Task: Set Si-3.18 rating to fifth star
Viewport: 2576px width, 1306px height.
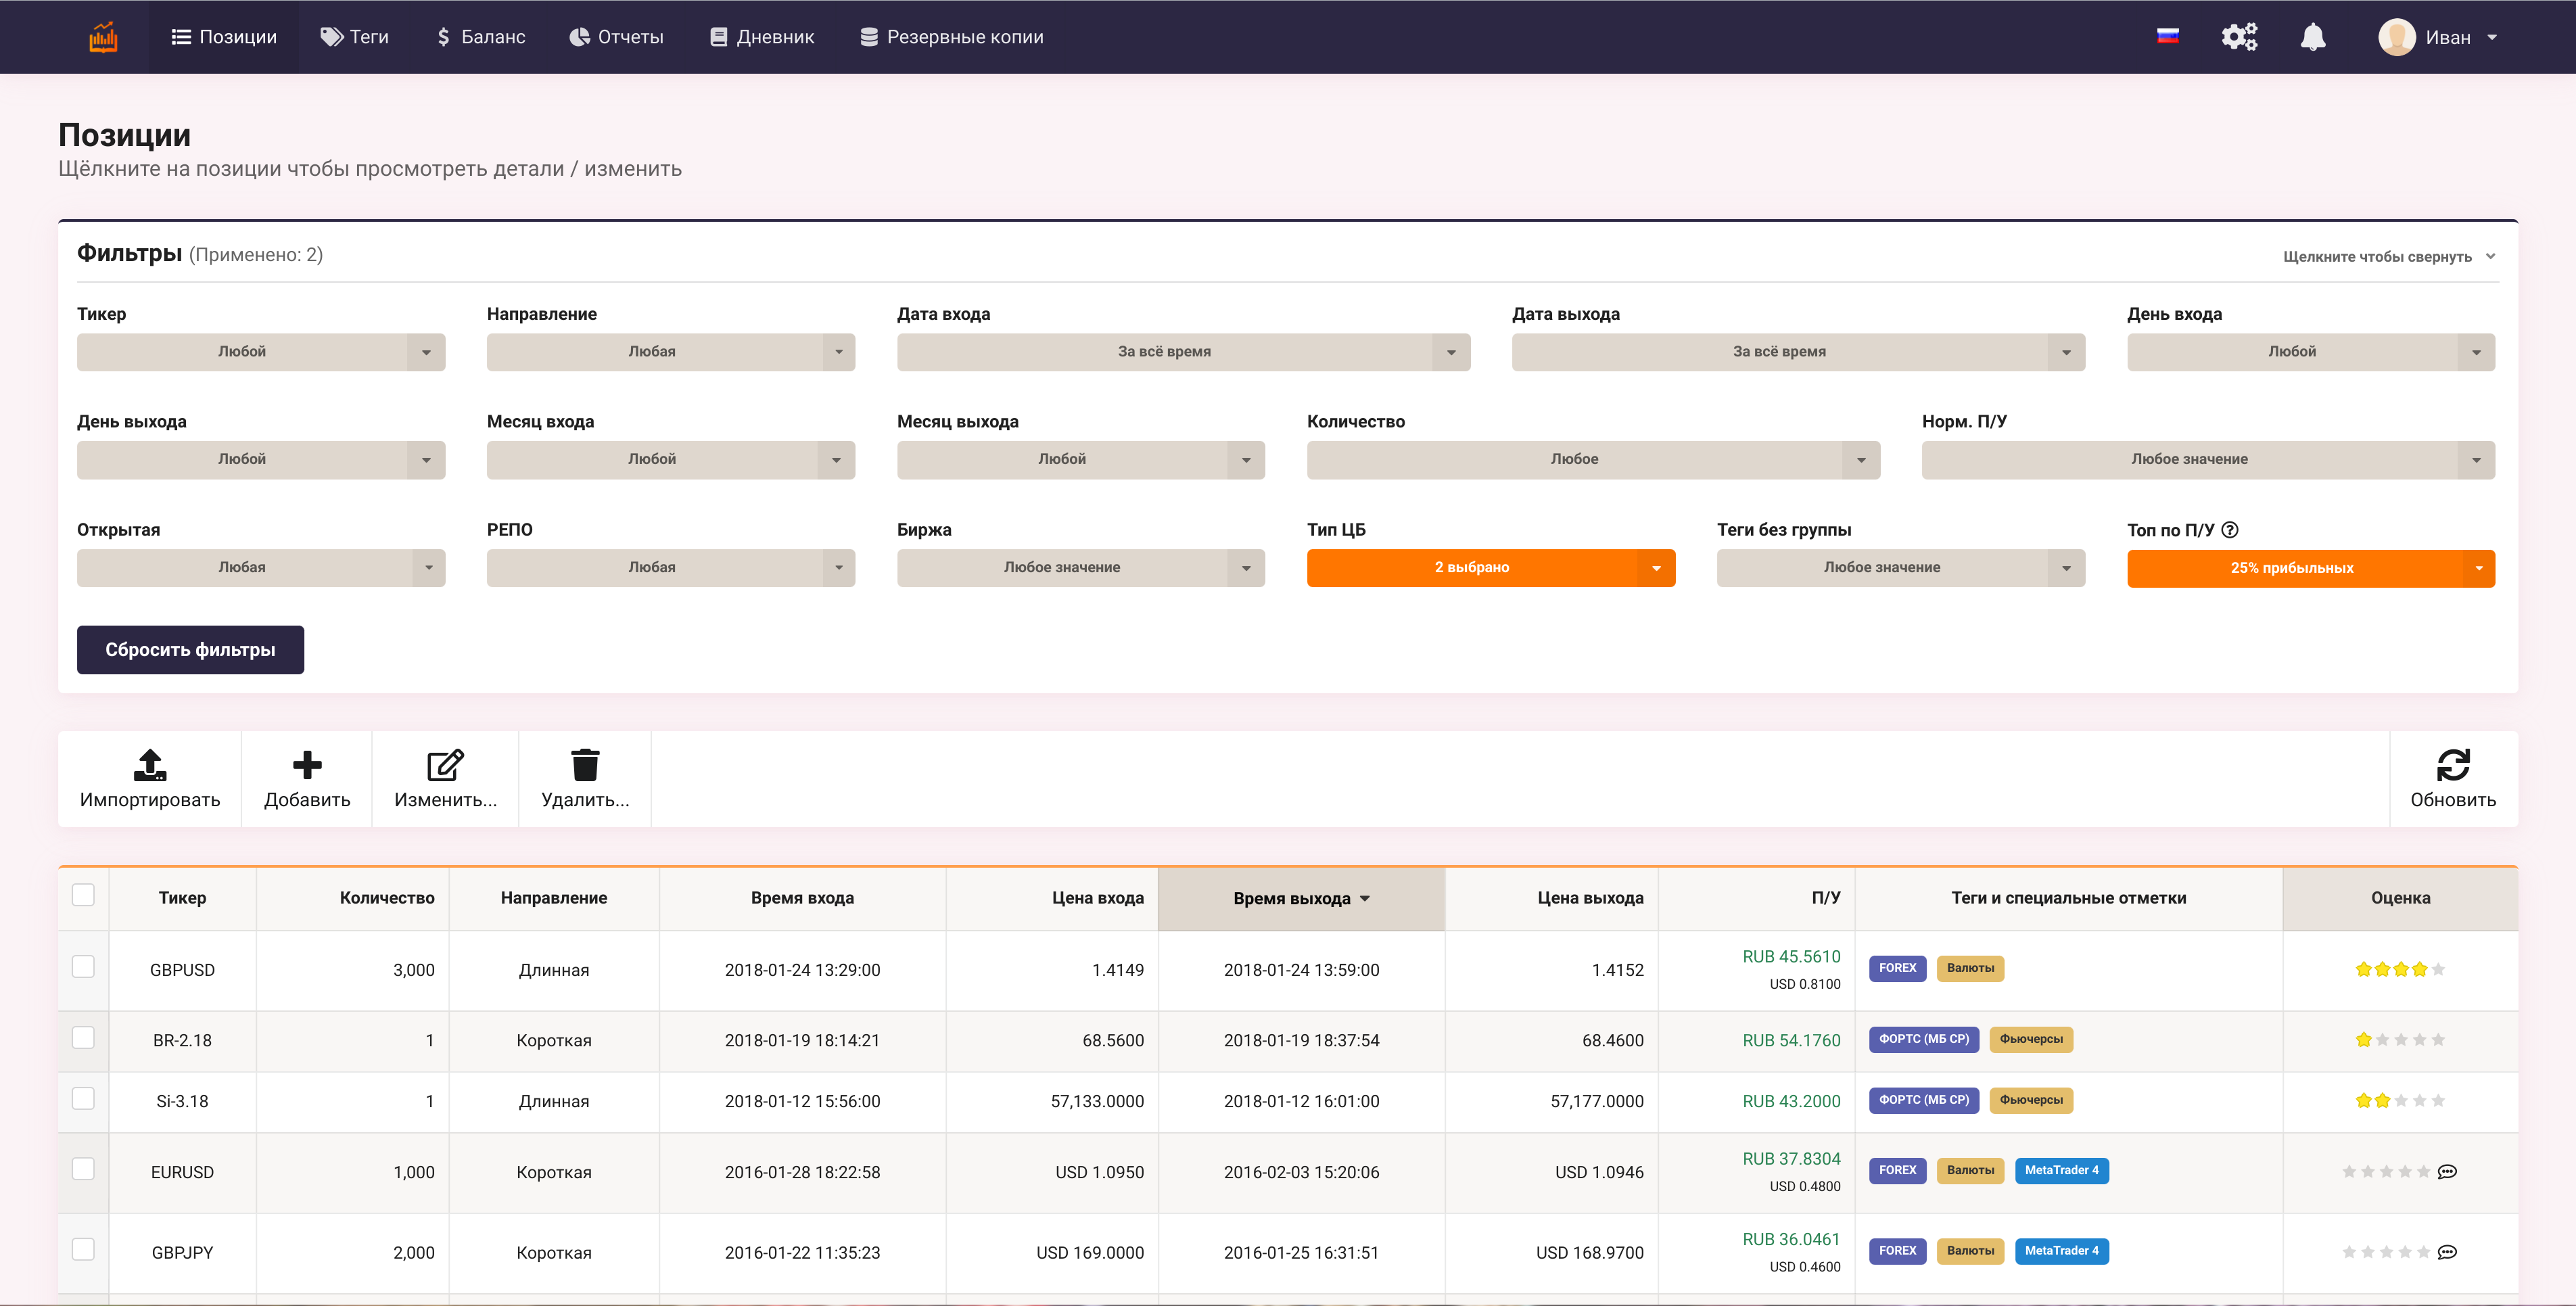Action: 2438,1101
